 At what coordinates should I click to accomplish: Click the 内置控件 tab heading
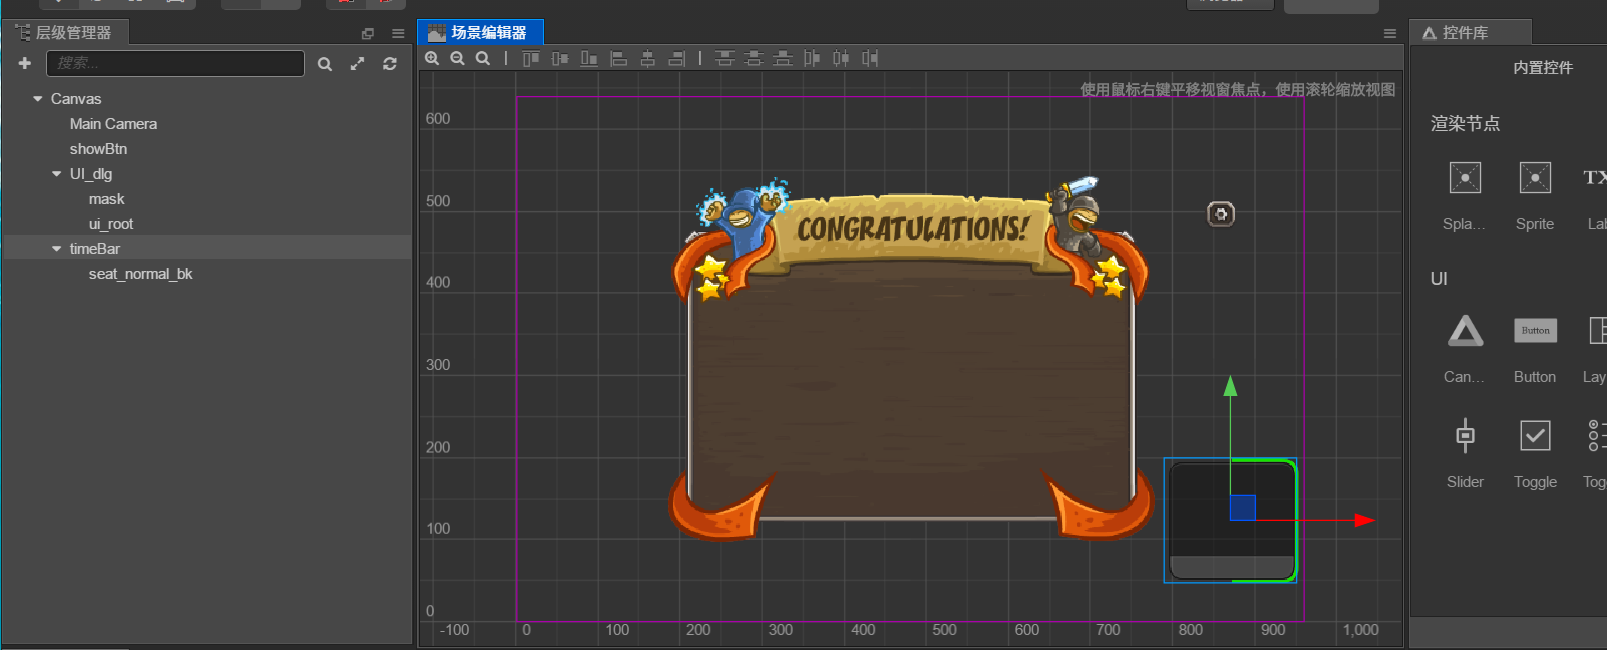(x=1543, y=68)
